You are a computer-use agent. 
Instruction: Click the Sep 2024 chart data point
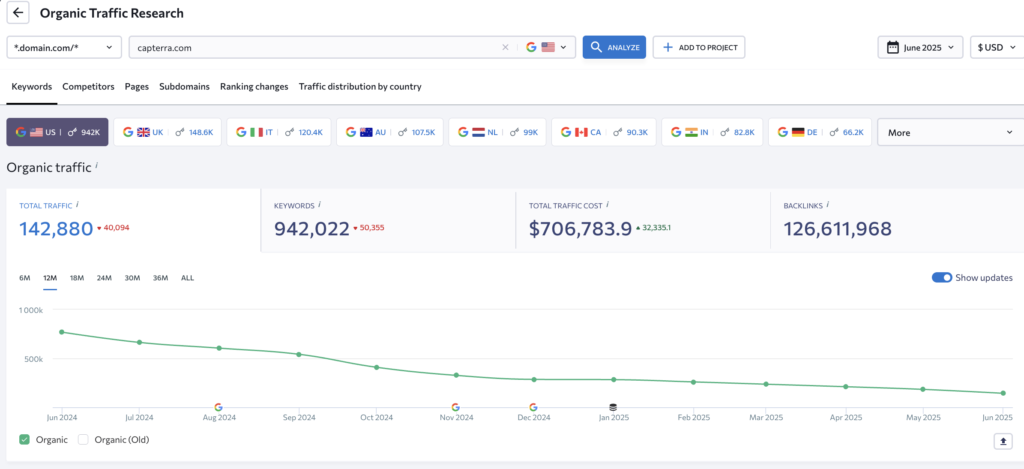298,354
